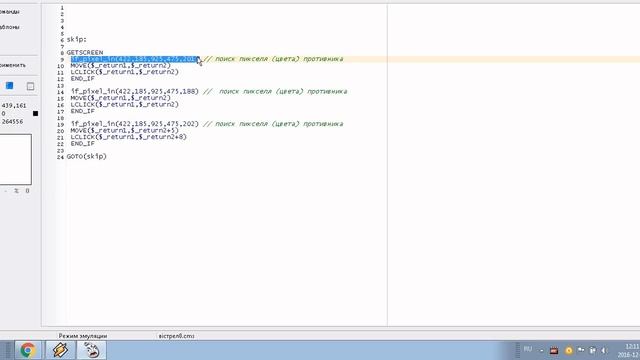Screen dimensions: 640x360
Task: Click the 'вістрел8.cms' file name in status bar
Action: tap(176, 336)
